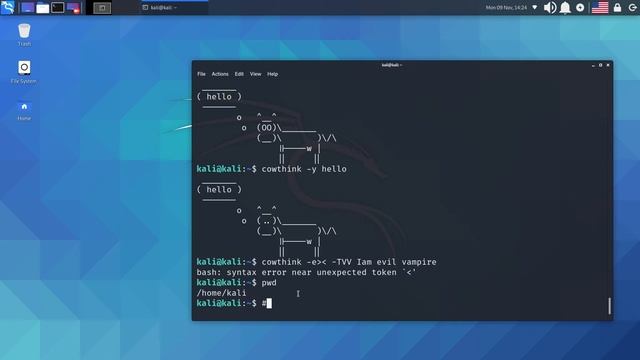Viewport: 640px width, 360px height.
Task: Click the terminal title bar kali@kali
Action: [391, 65]
